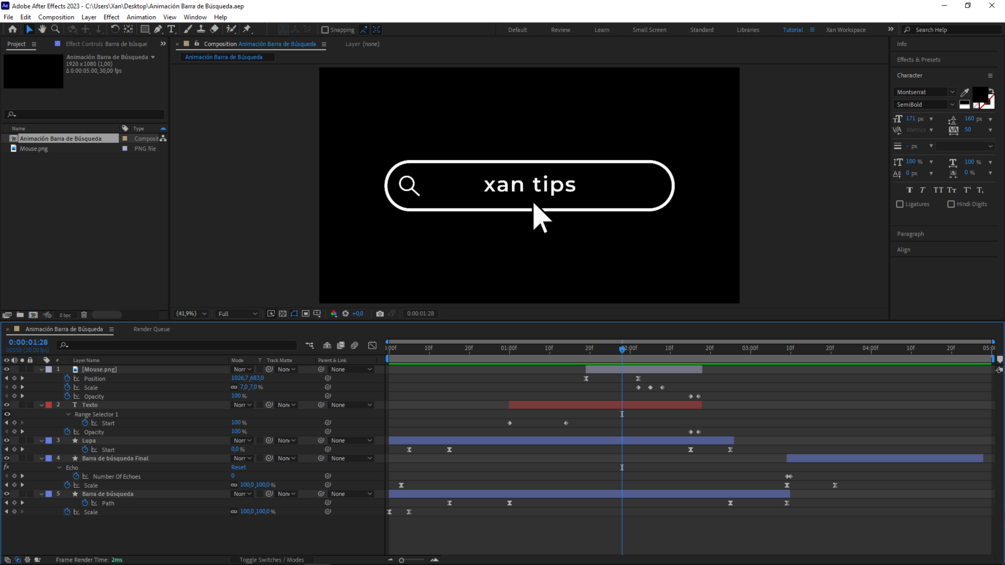Click the All Caps button in Character panel
Screen dimensions: 1005x565
pyautogui.click(x=938, y=190)
